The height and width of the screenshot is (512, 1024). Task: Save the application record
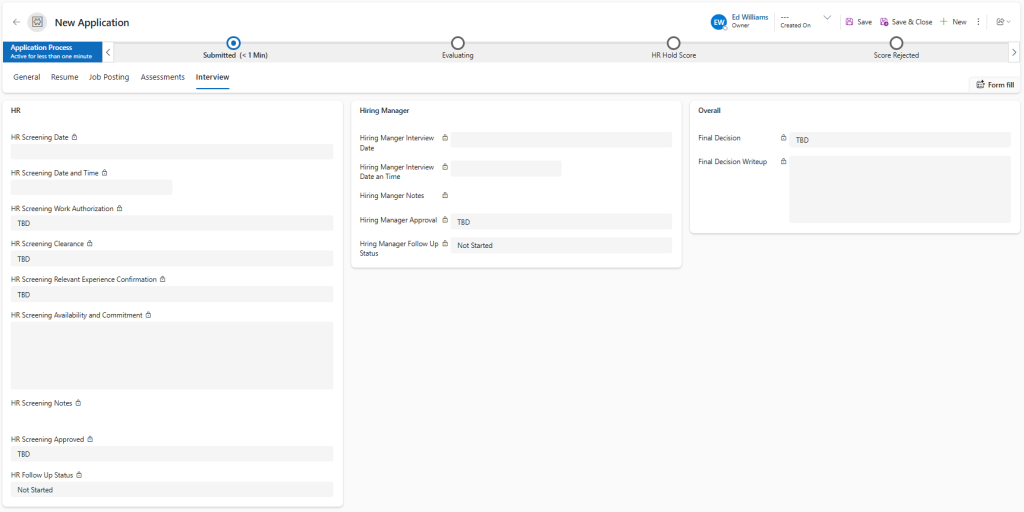[858, 22]
